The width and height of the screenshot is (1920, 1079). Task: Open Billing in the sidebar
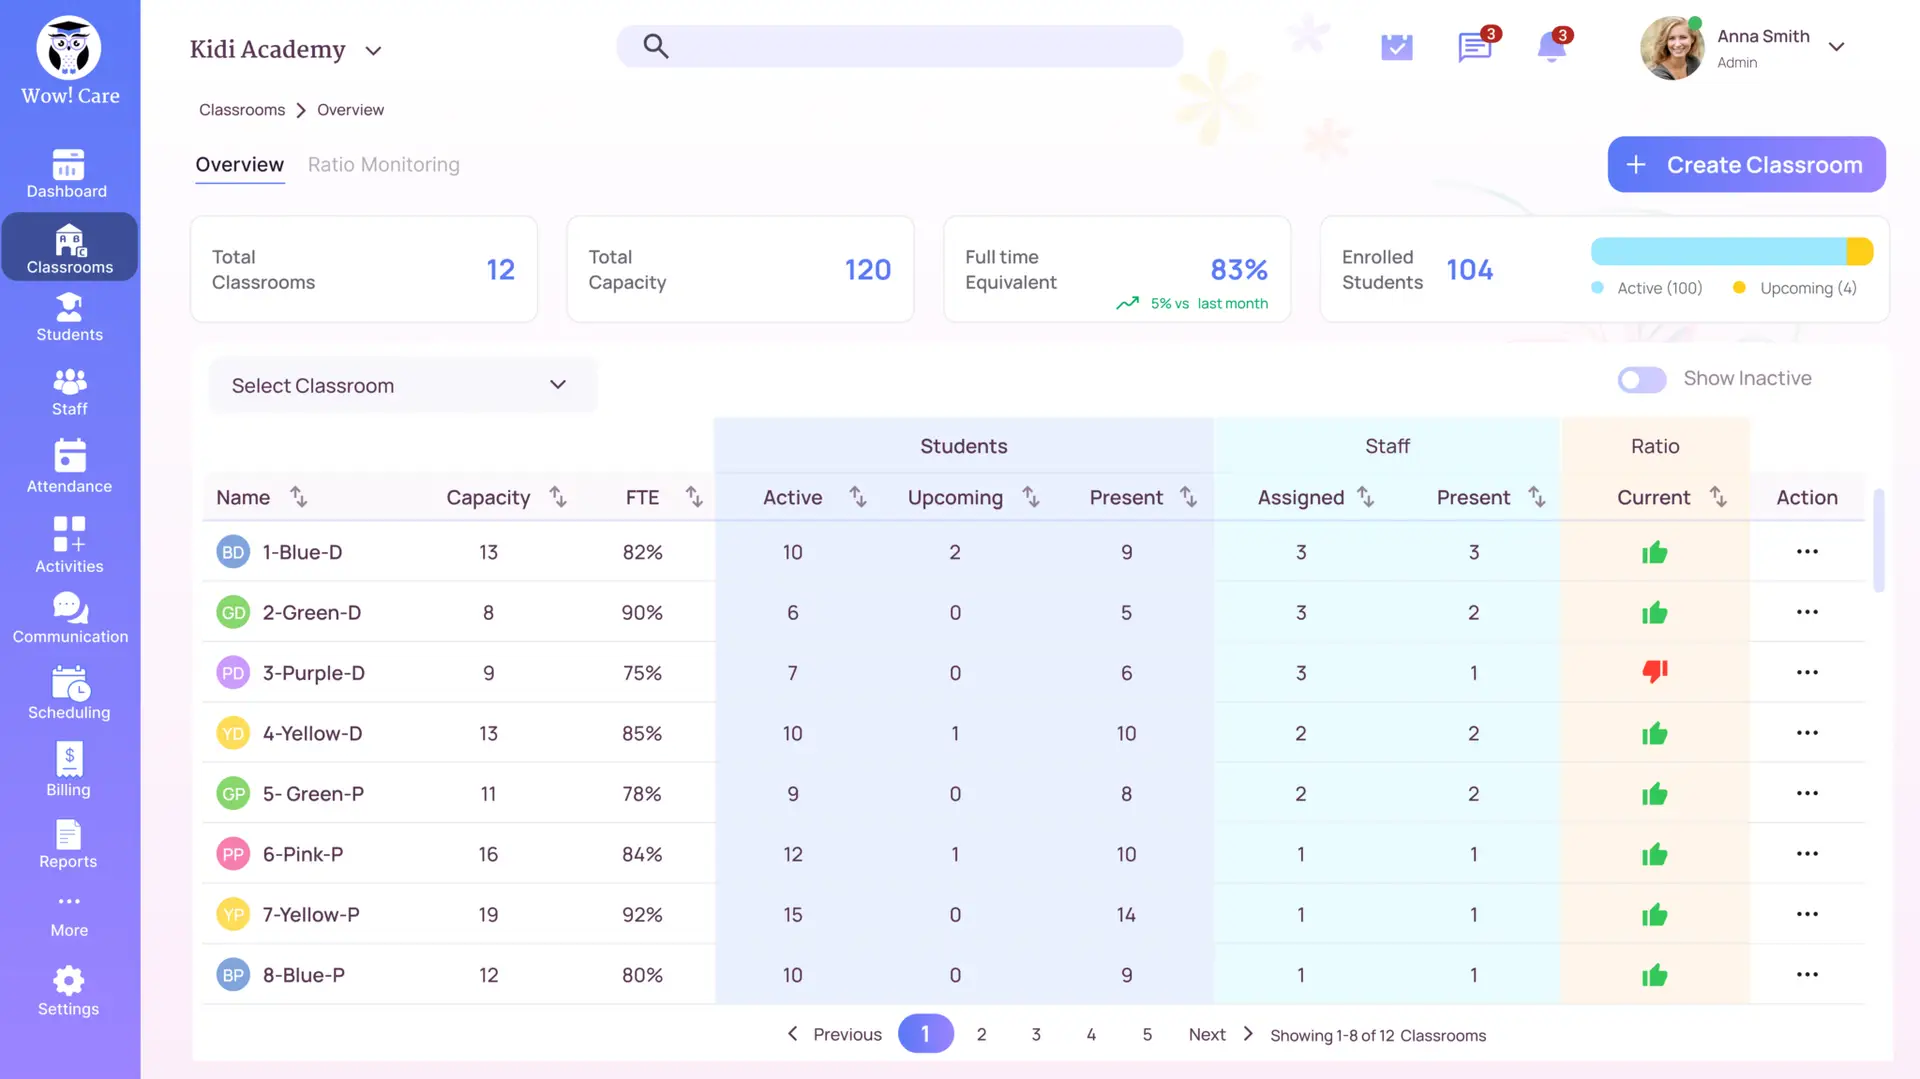click(69, 770)
